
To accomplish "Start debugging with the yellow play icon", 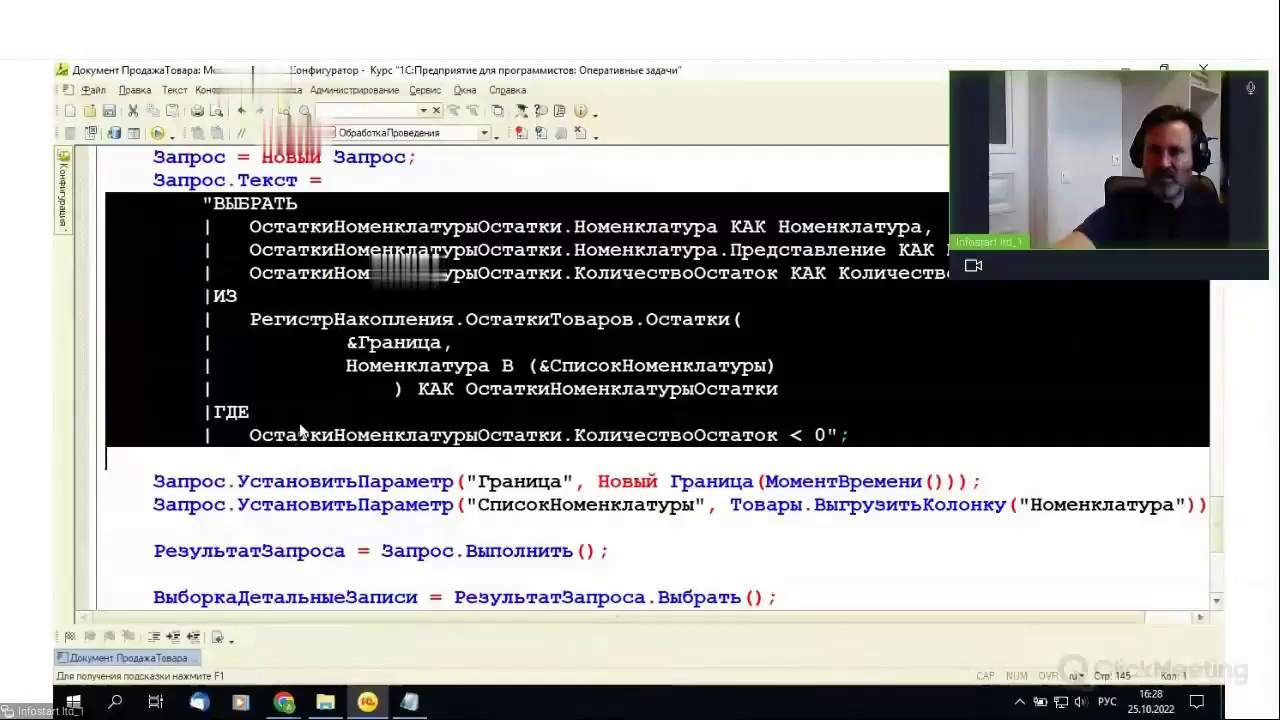I will 157,133.
